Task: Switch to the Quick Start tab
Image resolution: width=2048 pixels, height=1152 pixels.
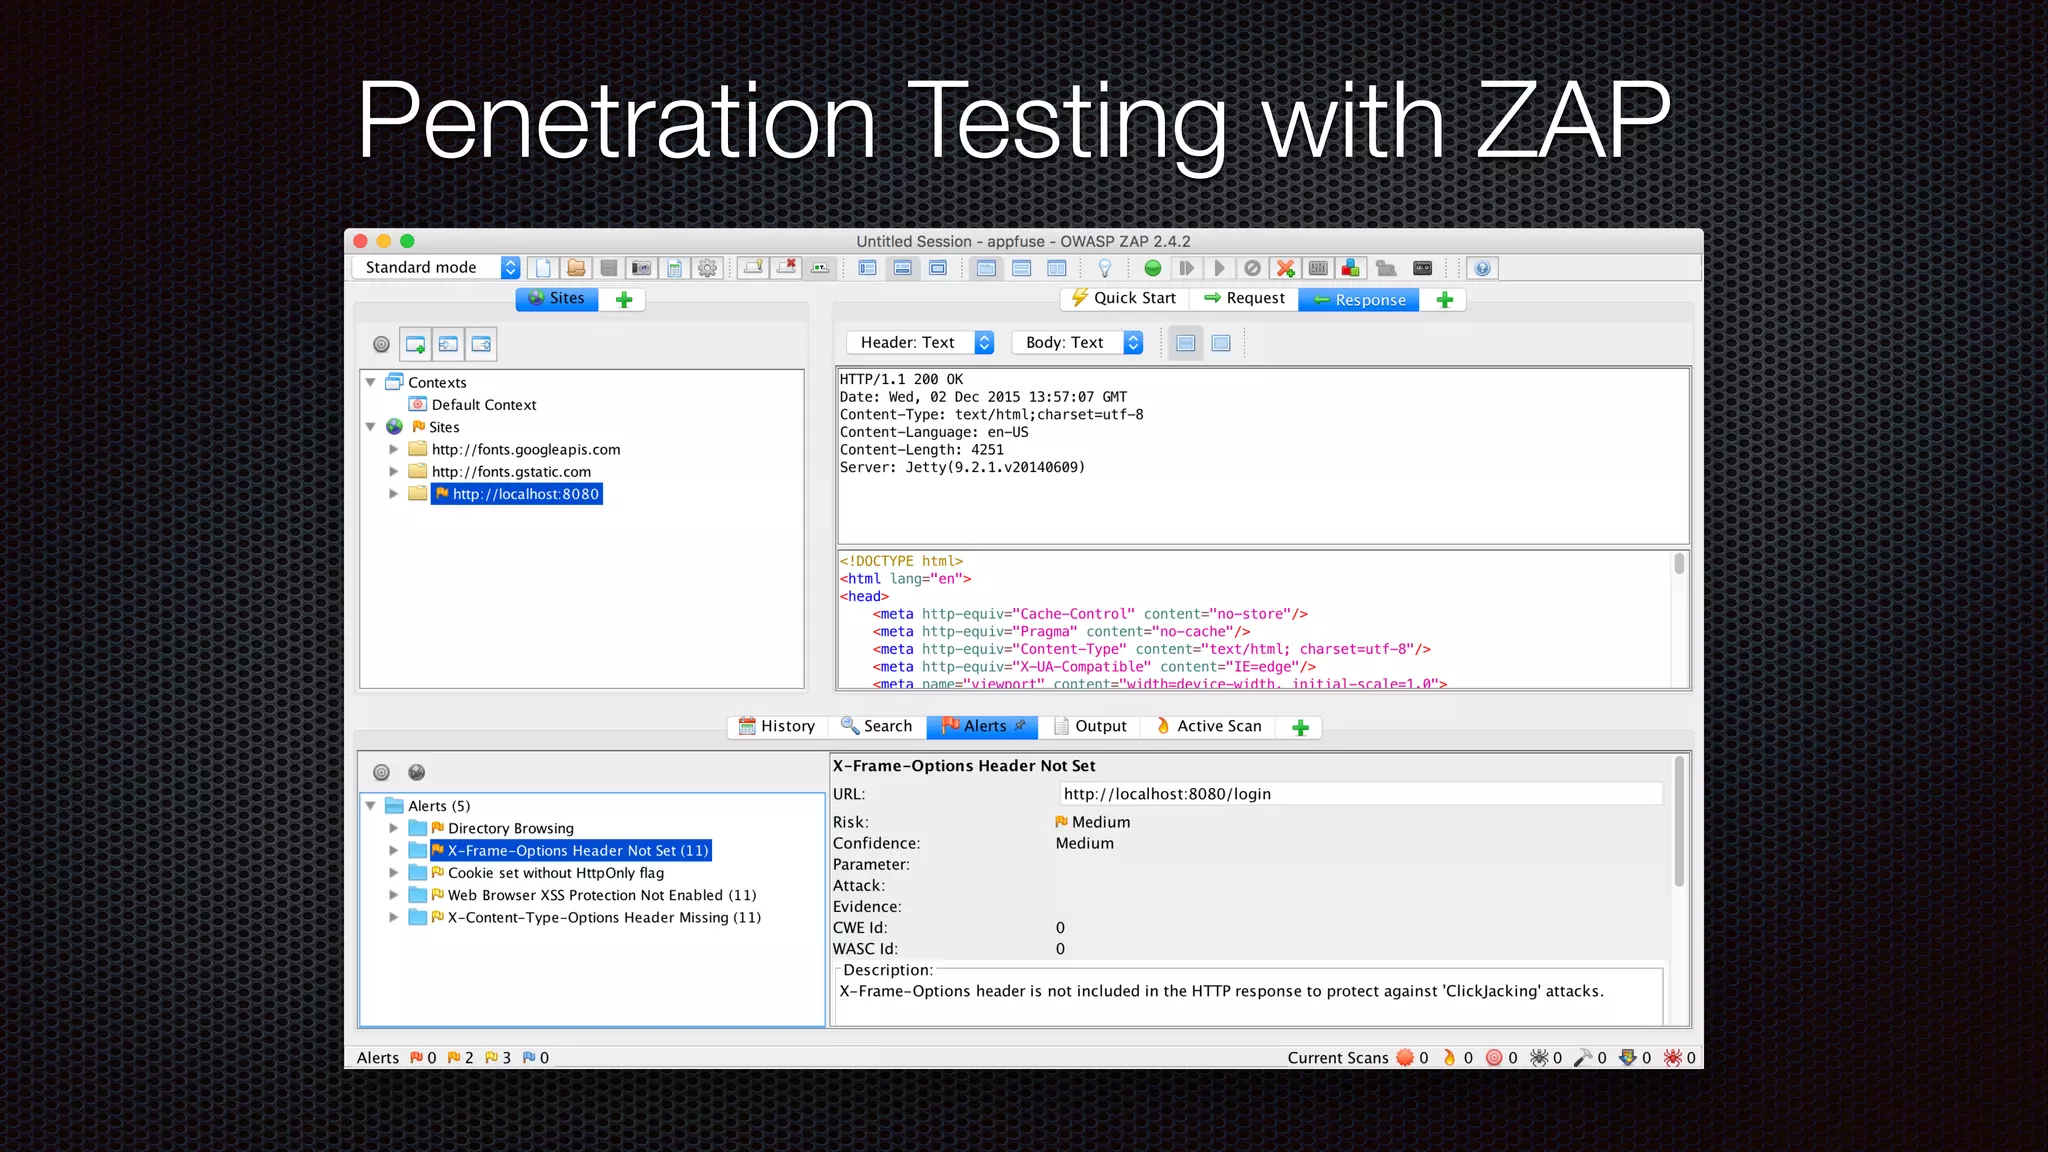Action: (x=1124, y=298)
